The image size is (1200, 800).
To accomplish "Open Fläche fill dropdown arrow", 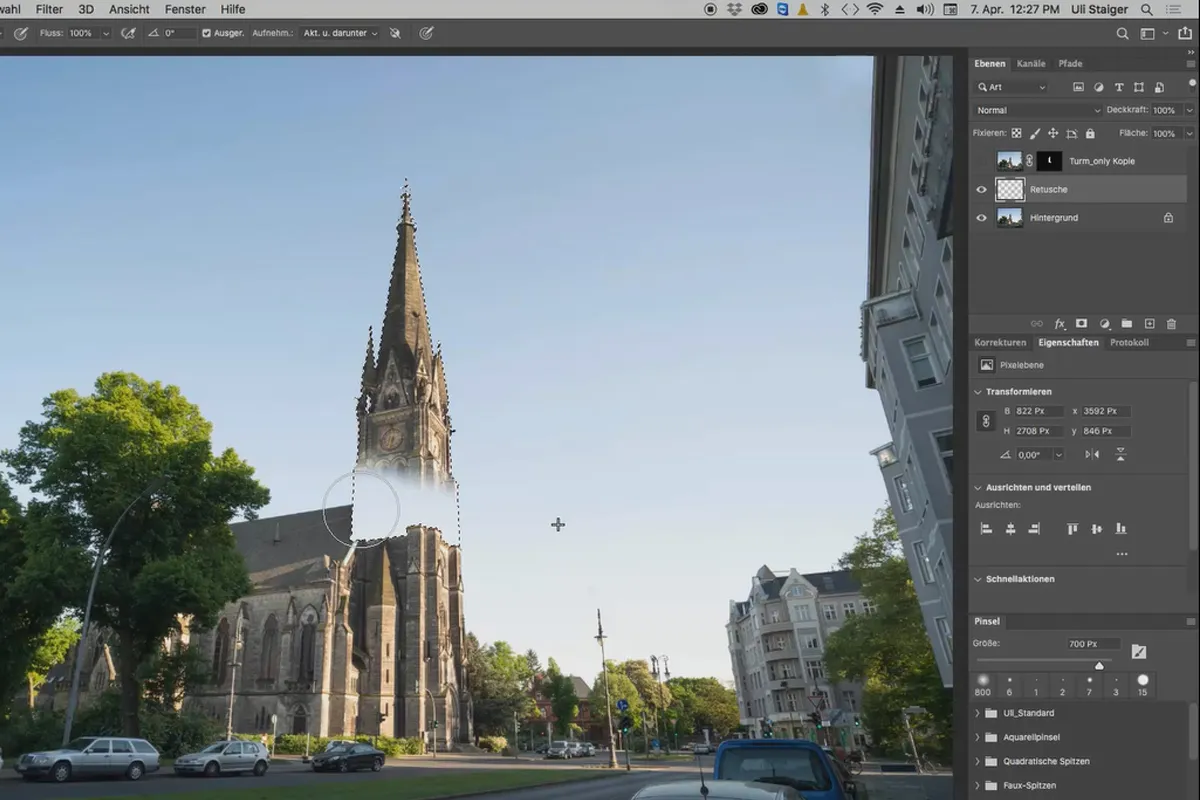I will click(x=1189, y=133).
